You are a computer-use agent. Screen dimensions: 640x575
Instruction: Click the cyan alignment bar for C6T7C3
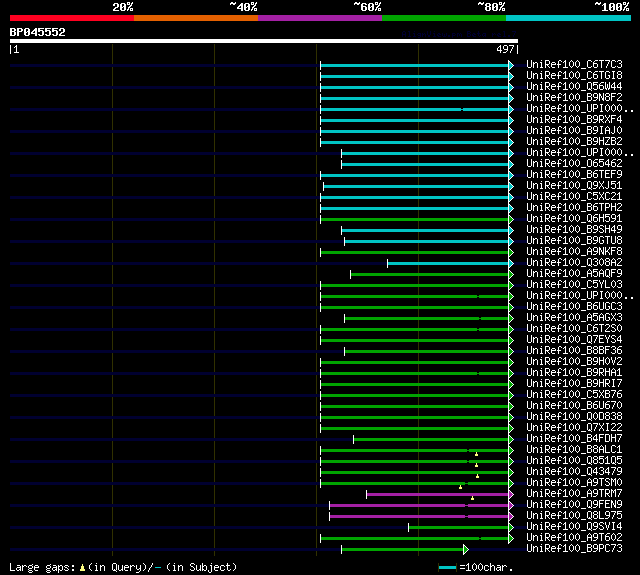415,65
